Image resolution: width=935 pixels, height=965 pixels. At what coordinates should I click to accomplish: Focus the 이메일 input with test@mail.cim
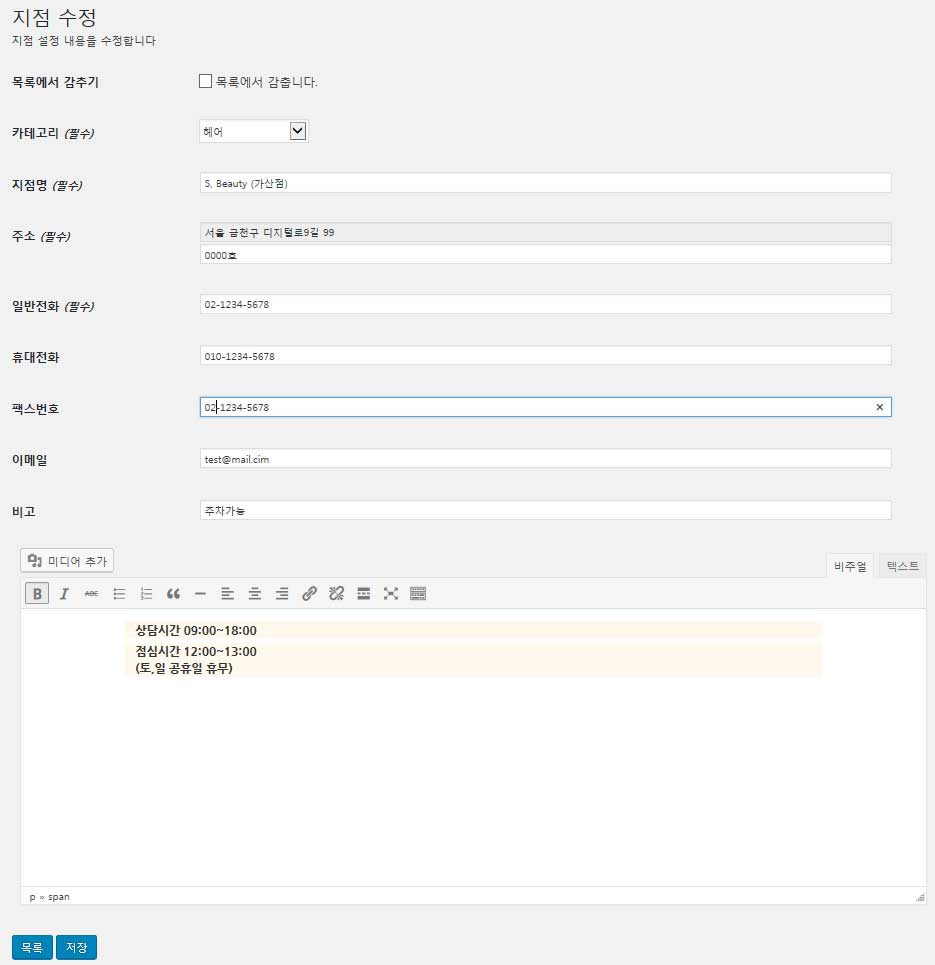(x=545, y=458)
